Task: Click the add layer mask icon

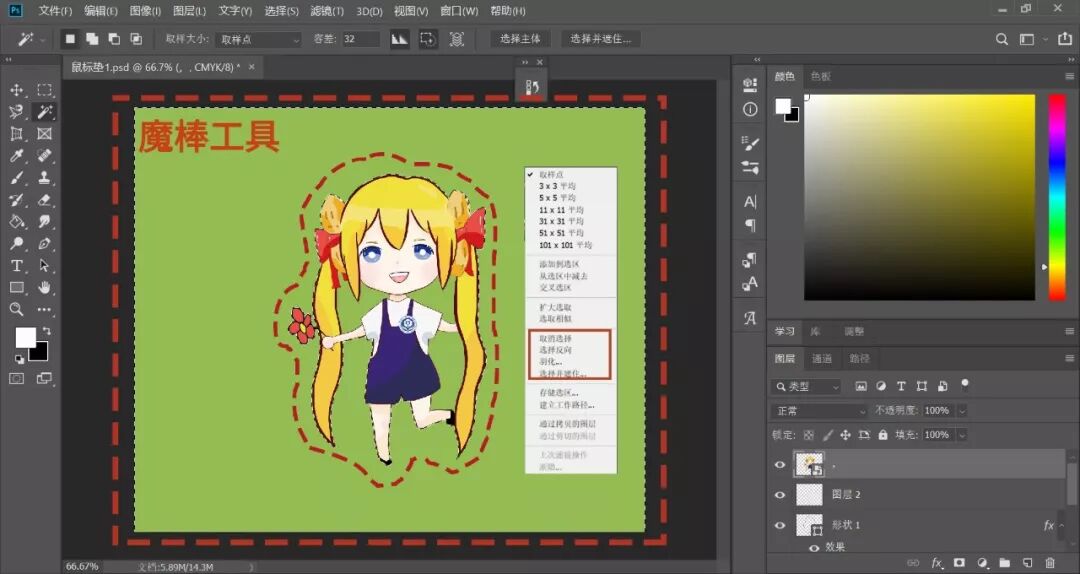Action: 959,563
